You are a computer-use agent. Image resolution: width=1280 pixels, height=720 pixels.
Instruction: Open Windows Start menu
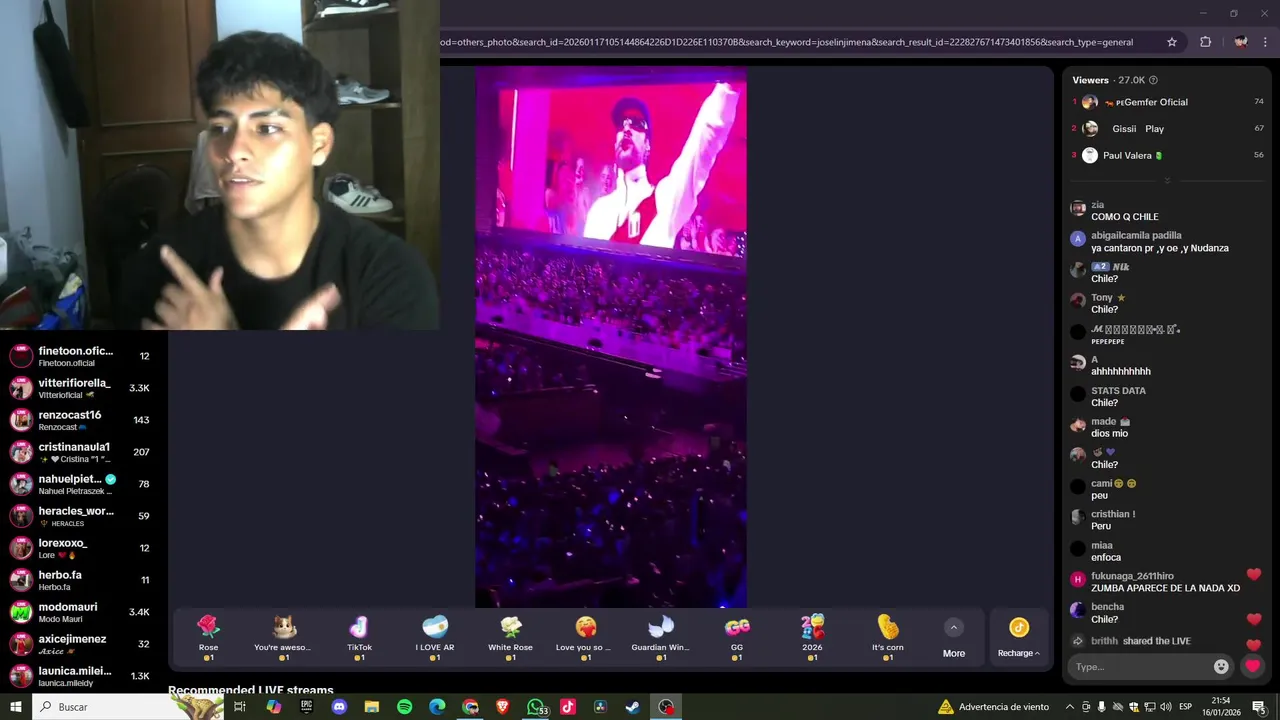(x=15, y=707)
